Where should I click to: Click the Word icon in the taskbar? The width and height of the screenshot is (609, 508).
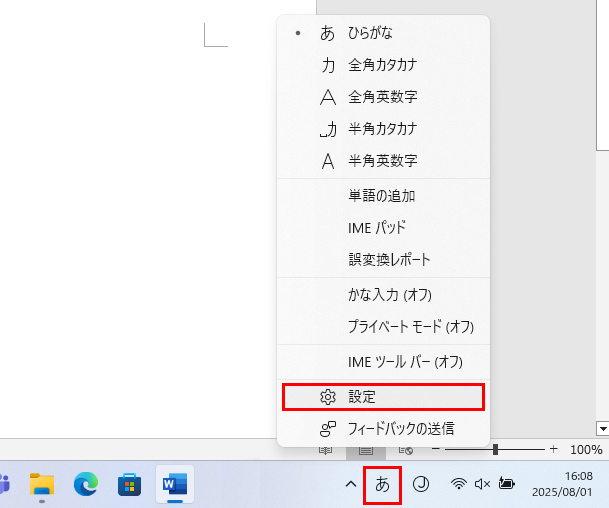pos(175,485)
